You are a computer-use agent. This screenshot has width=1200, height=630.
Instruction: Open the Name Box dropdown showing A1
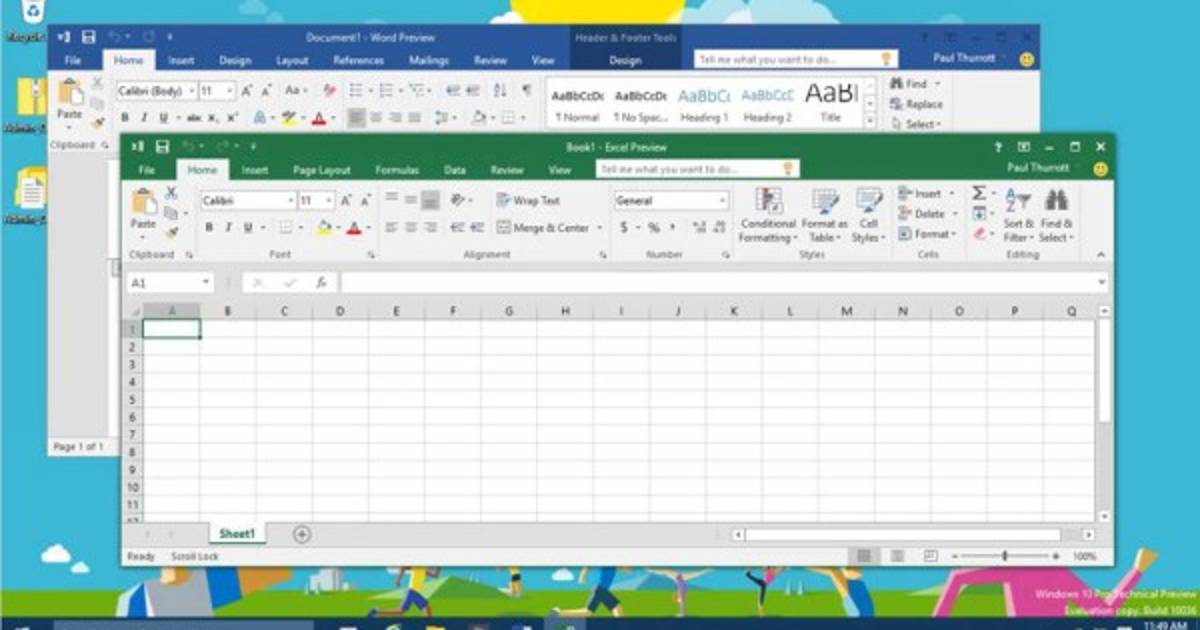coord(206,283)
